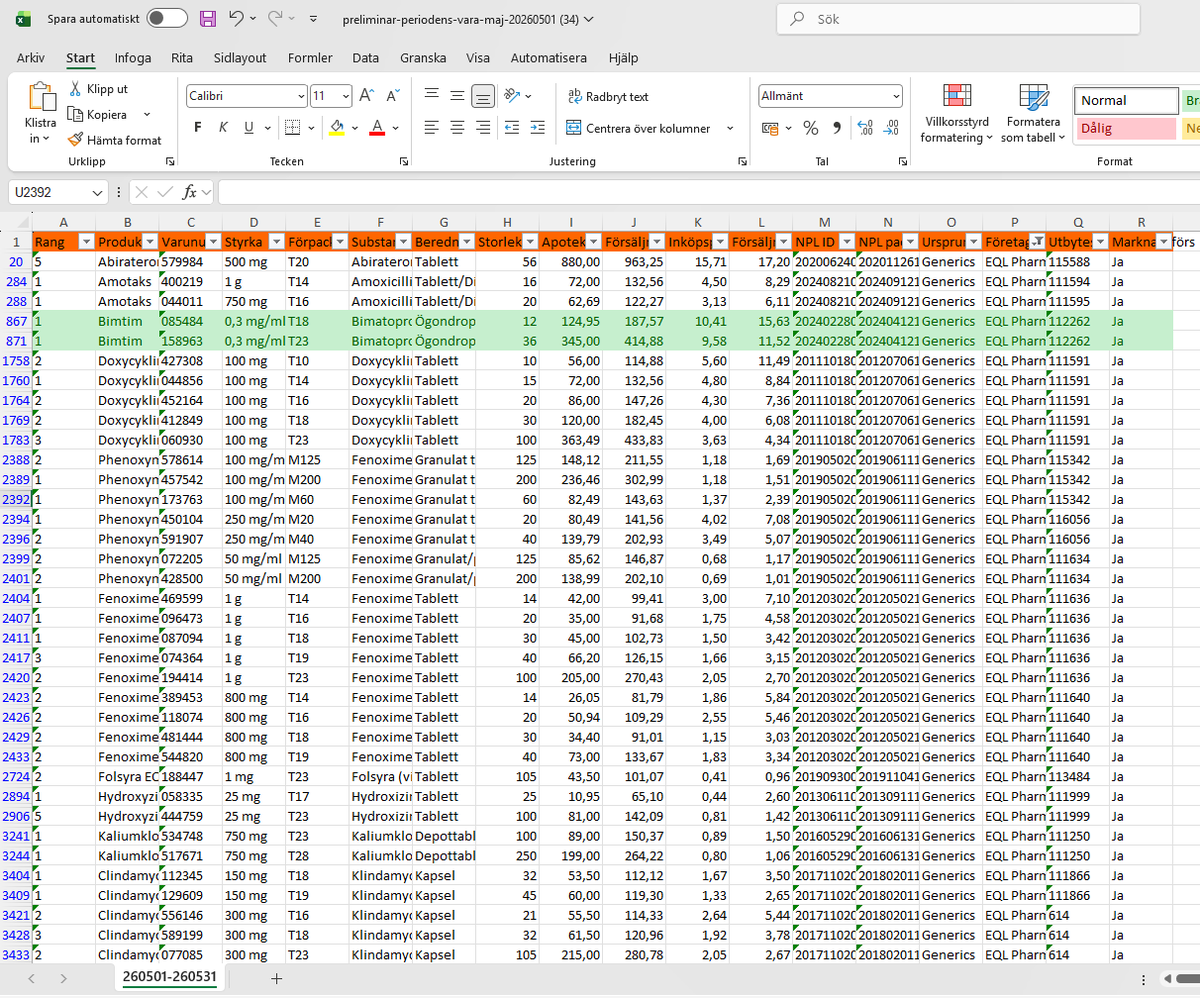The height and width of the screenshot is (998, 1200).
Task: Open Tecken font settings dialog launcher
Action: 404,162
